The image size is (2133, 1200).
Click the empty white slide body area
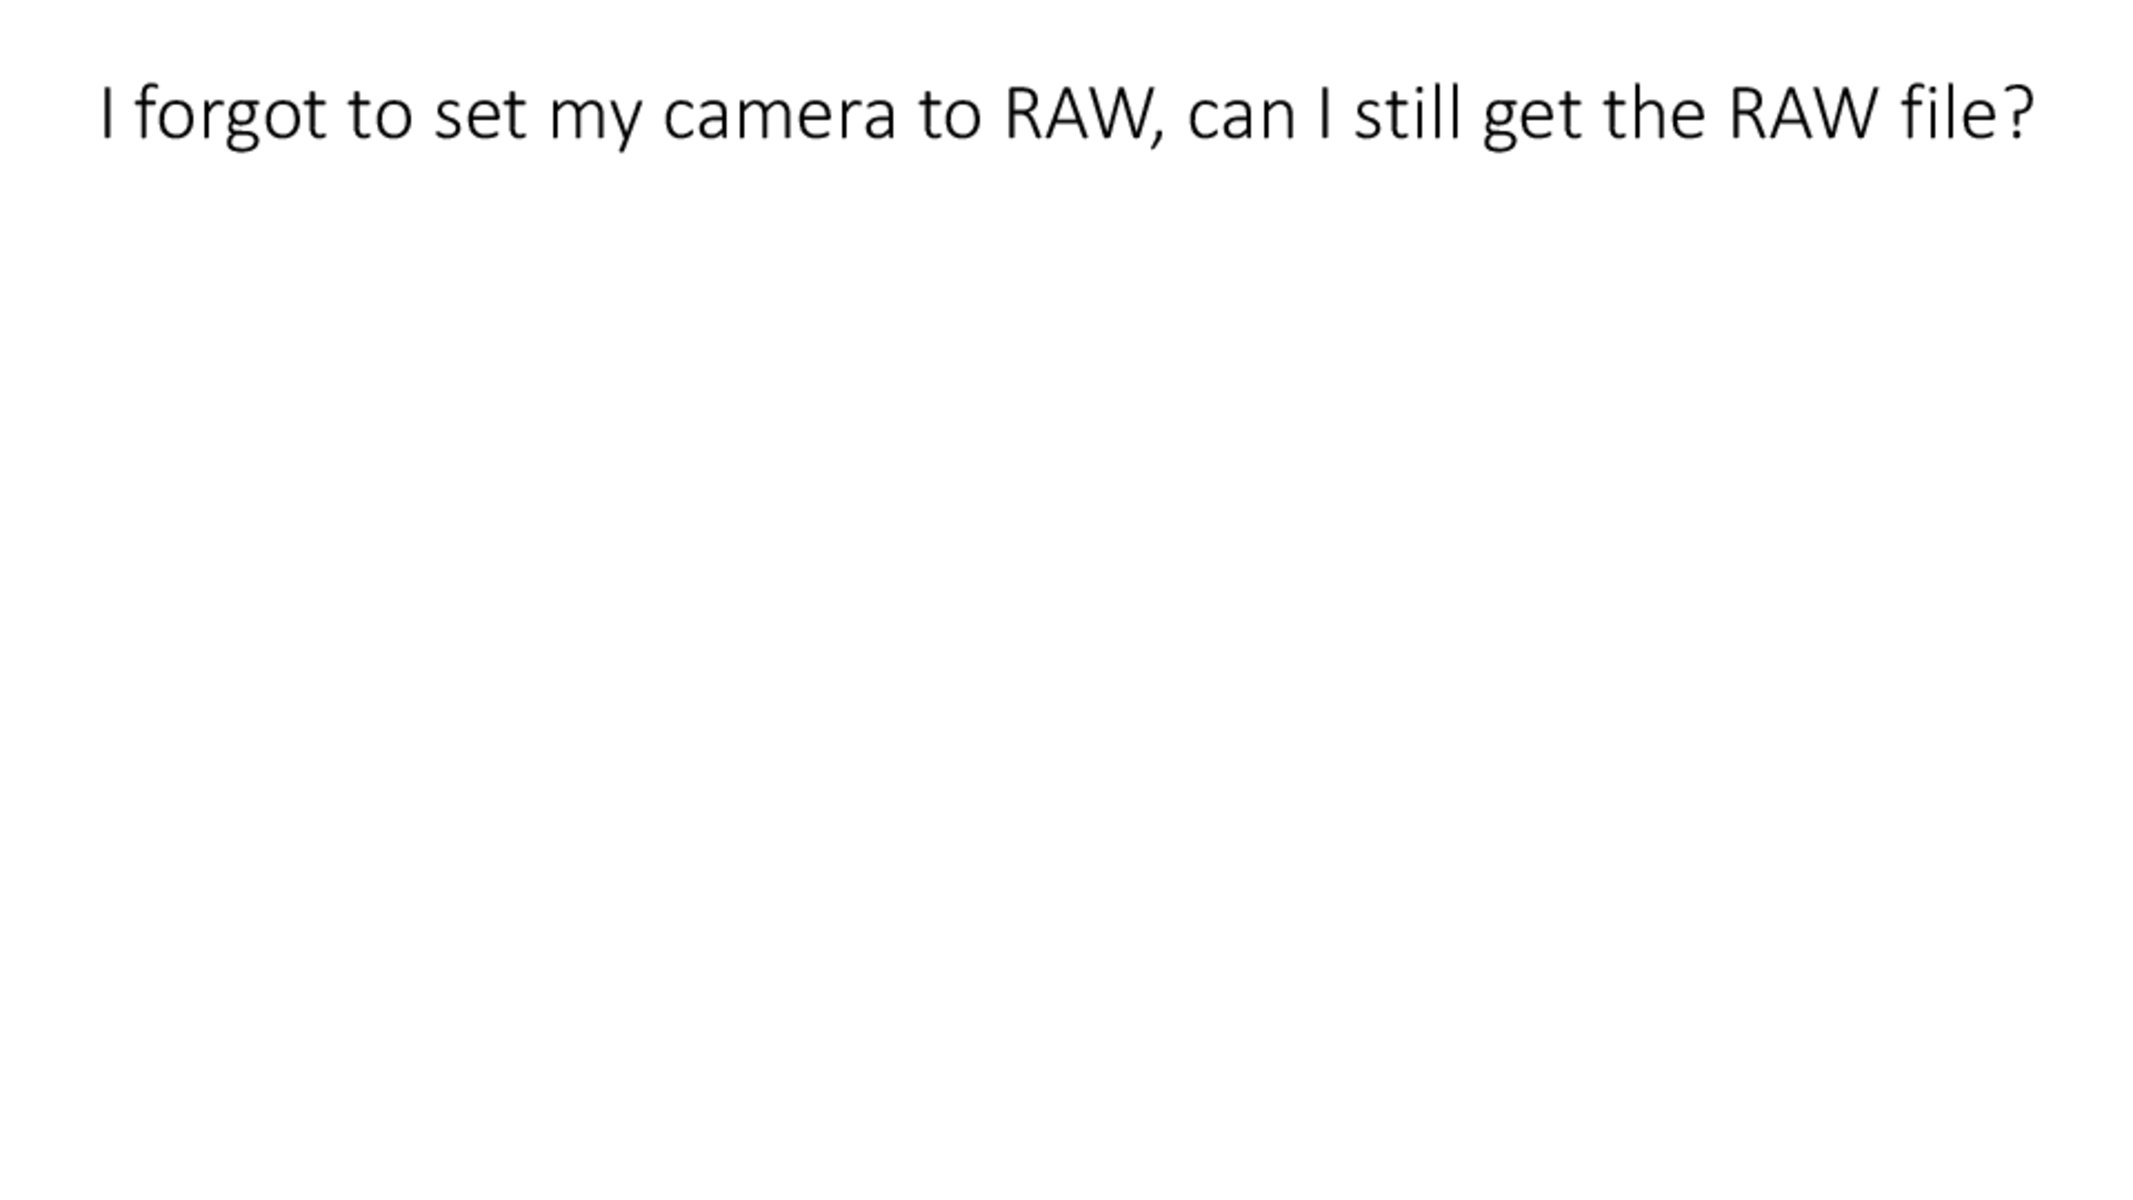point(1066,650)
